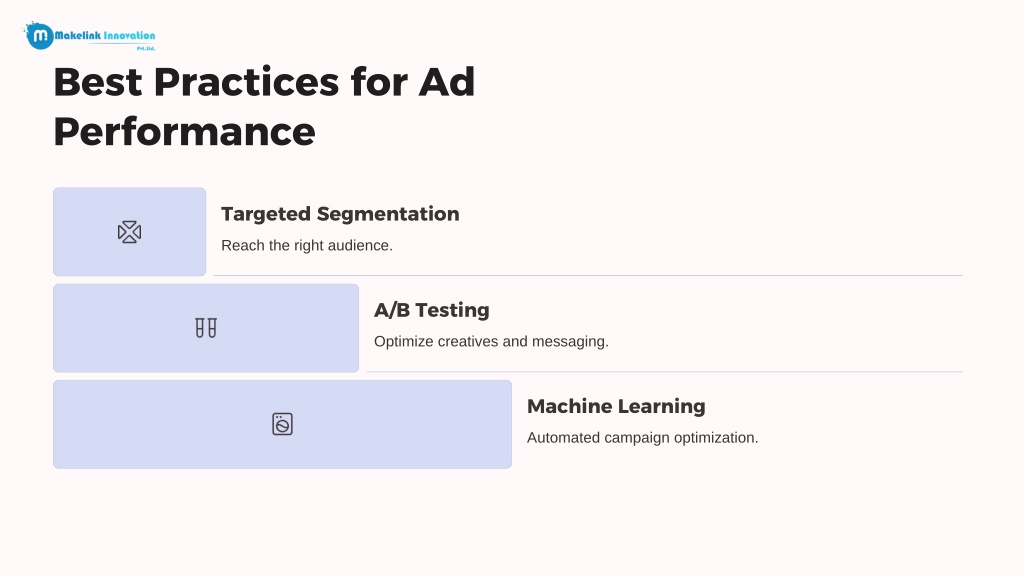1024x576 pixels.
Task: Click 'Reach the right audience.' text
Action: [x=307, y=246]
